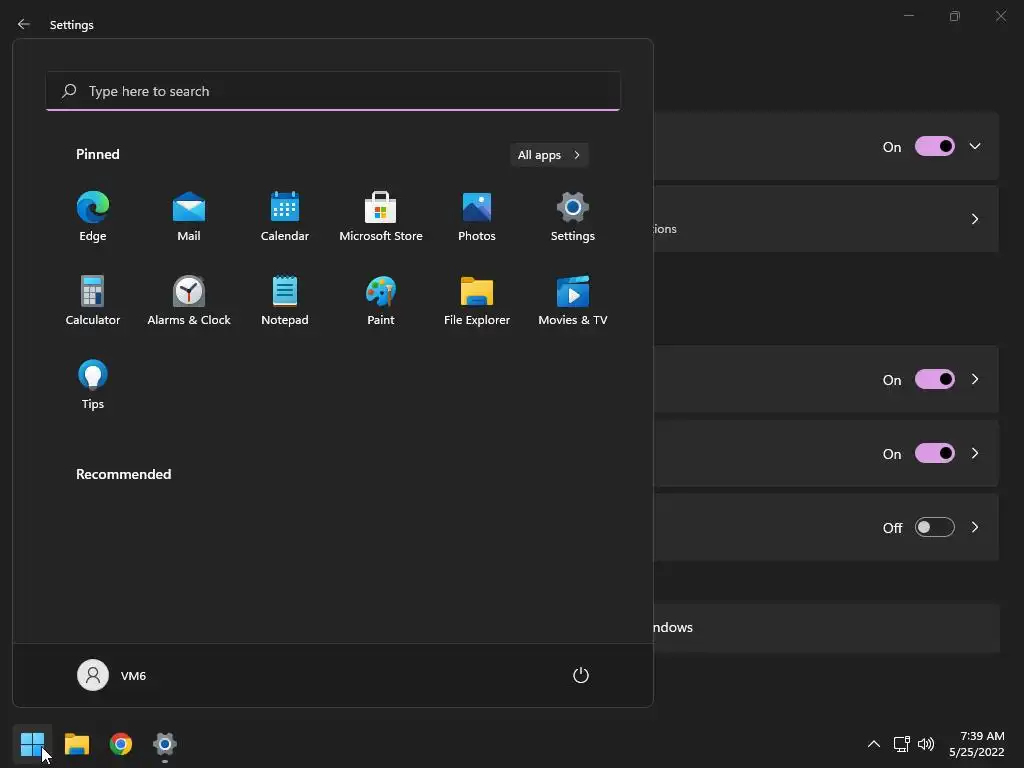Close the Settings window

(x=1001, y=16)
